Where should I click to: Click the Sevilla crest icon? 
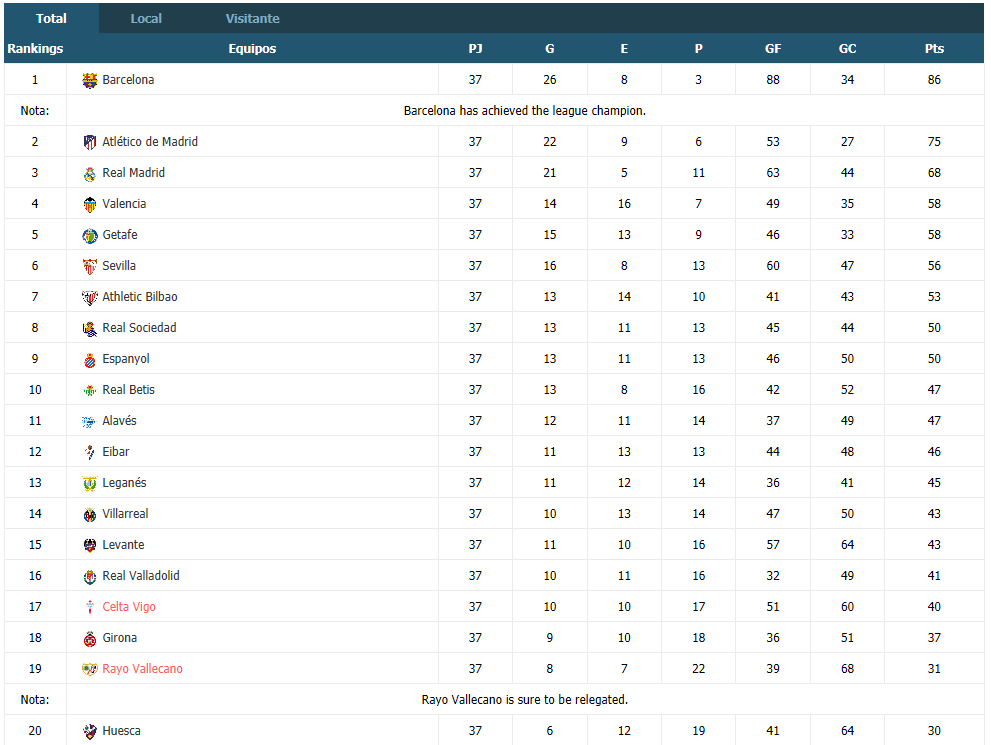pos(90,266)
